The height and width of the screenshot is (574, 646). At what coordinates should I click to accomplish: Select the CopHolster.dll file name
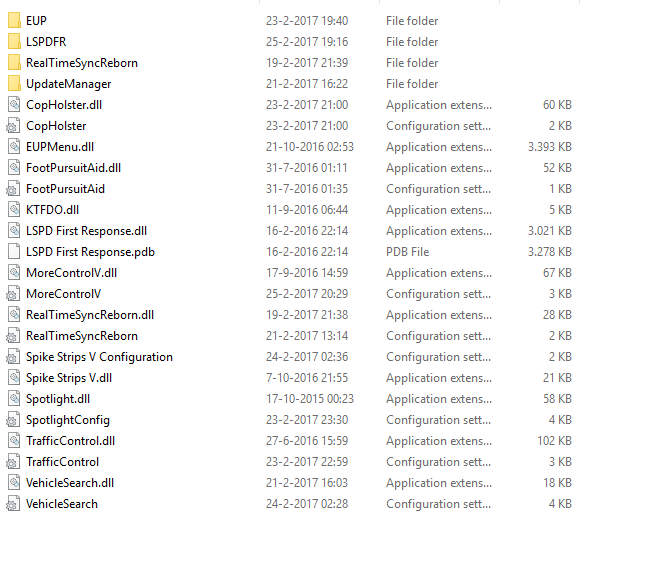pos(64,105)
